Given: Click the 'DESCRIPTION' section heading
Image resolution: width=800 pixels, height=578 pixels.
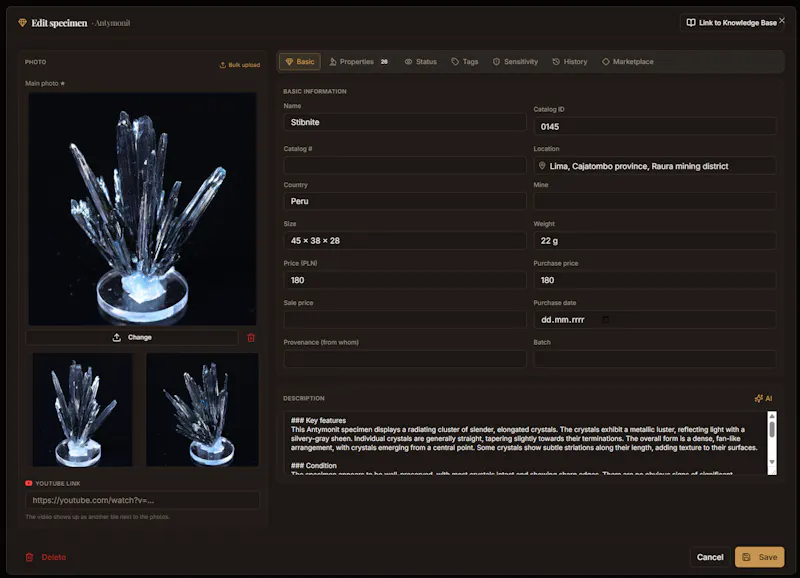Looking at the screenshot, I should 304,398.
